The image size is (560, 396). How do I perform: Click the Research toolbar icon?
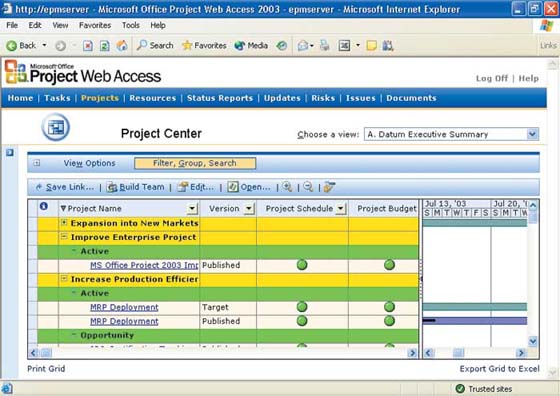(x=388, y=45)
